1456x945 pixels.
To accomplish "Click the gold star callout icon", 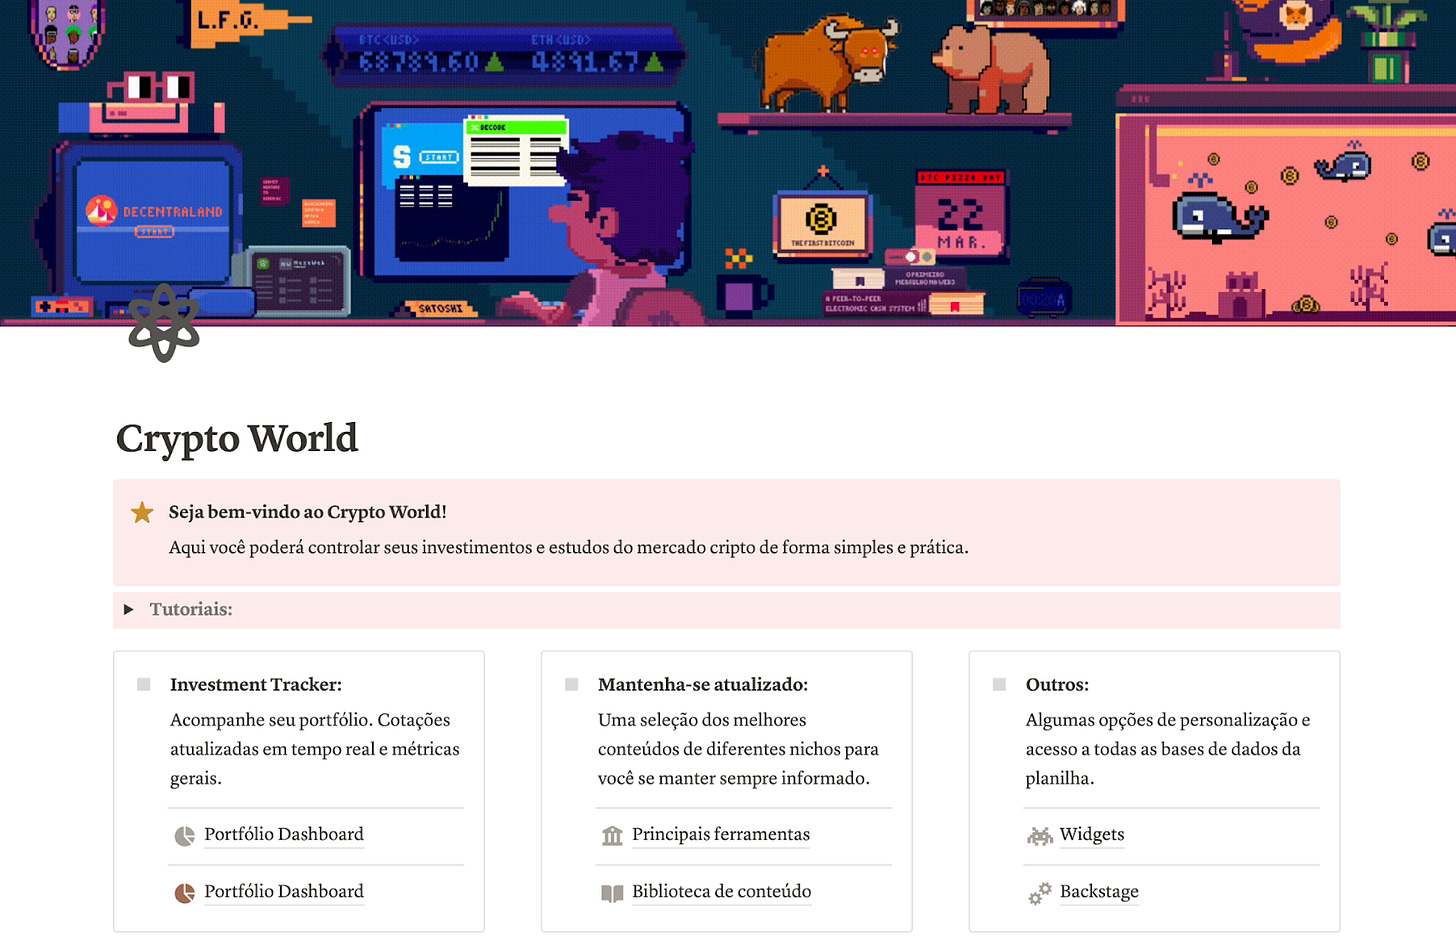I will click(142, 513).
